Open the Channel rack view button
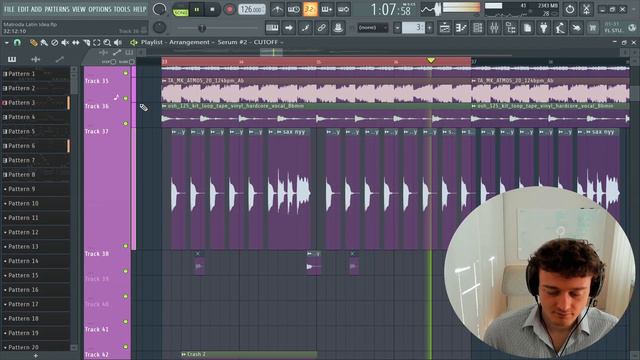The image size is (640, 360). pyautogui.click(x=478, y=28)
